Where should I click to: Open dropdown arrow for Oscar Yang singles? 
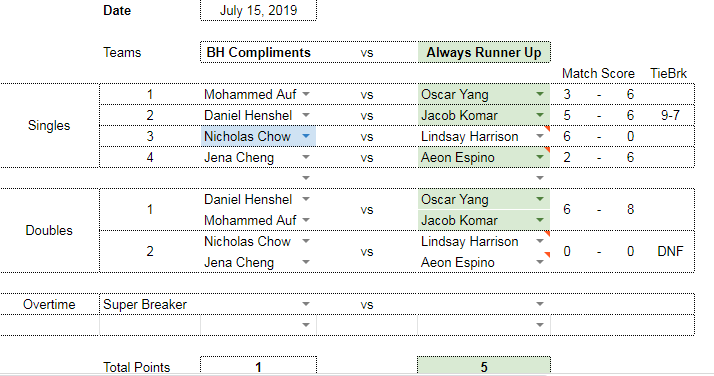pos(540,94)
